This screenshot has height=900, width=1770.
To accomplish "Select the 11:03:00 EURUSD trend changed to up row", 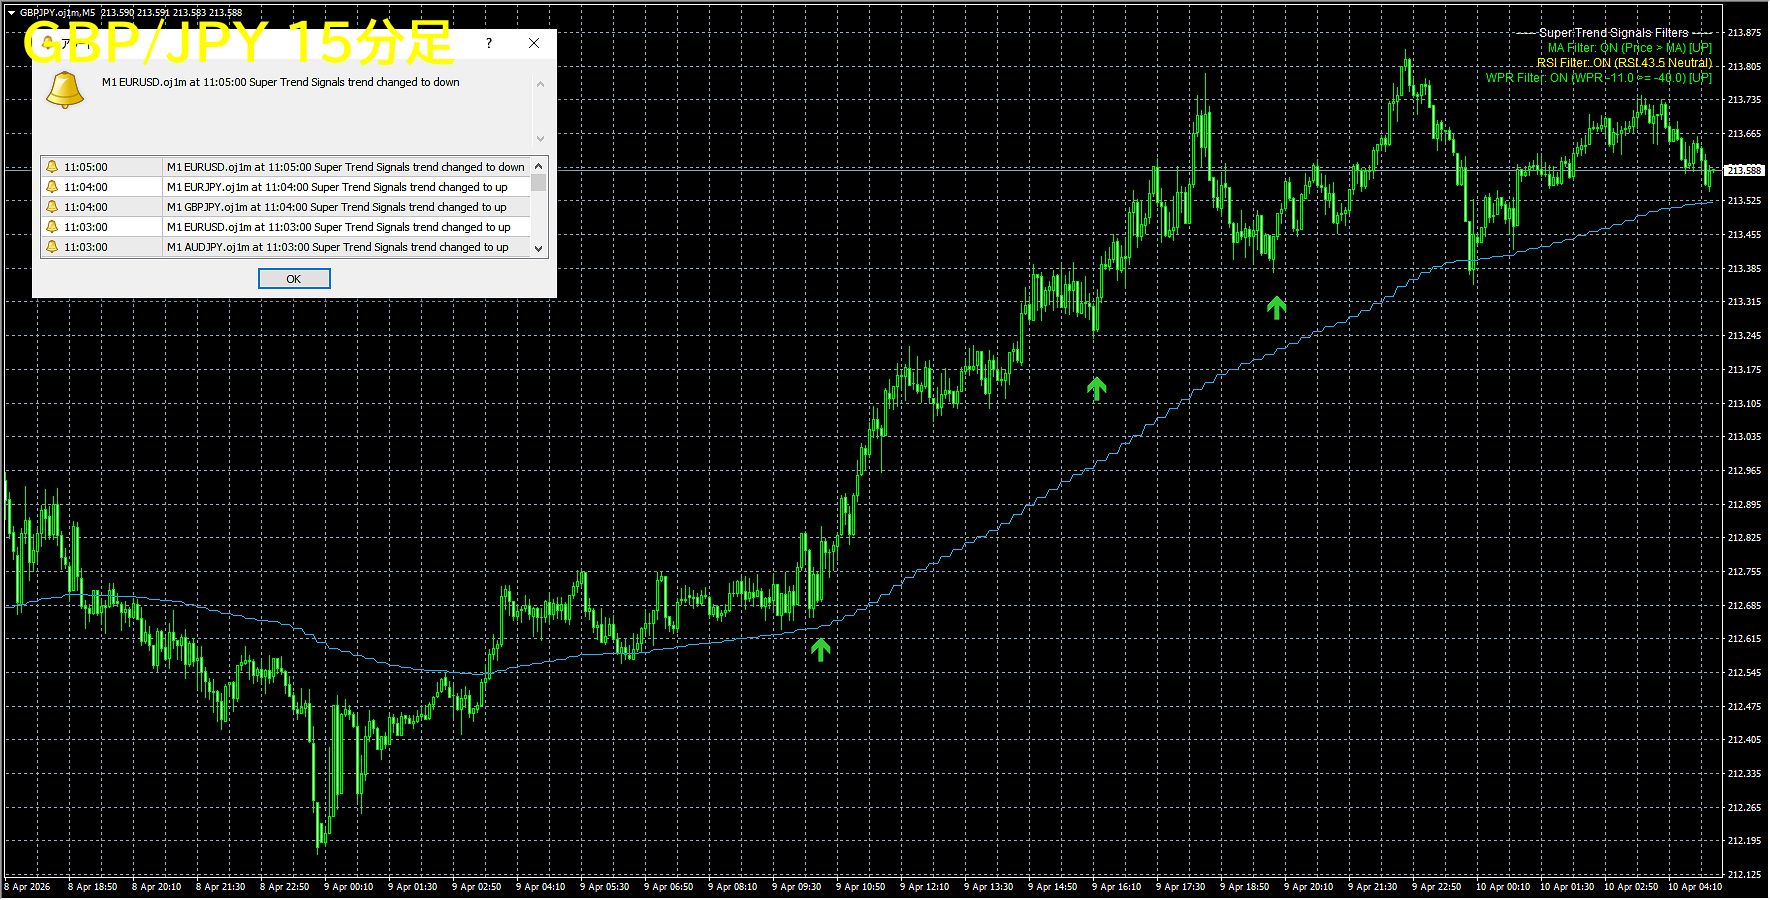I will point(338,227).
